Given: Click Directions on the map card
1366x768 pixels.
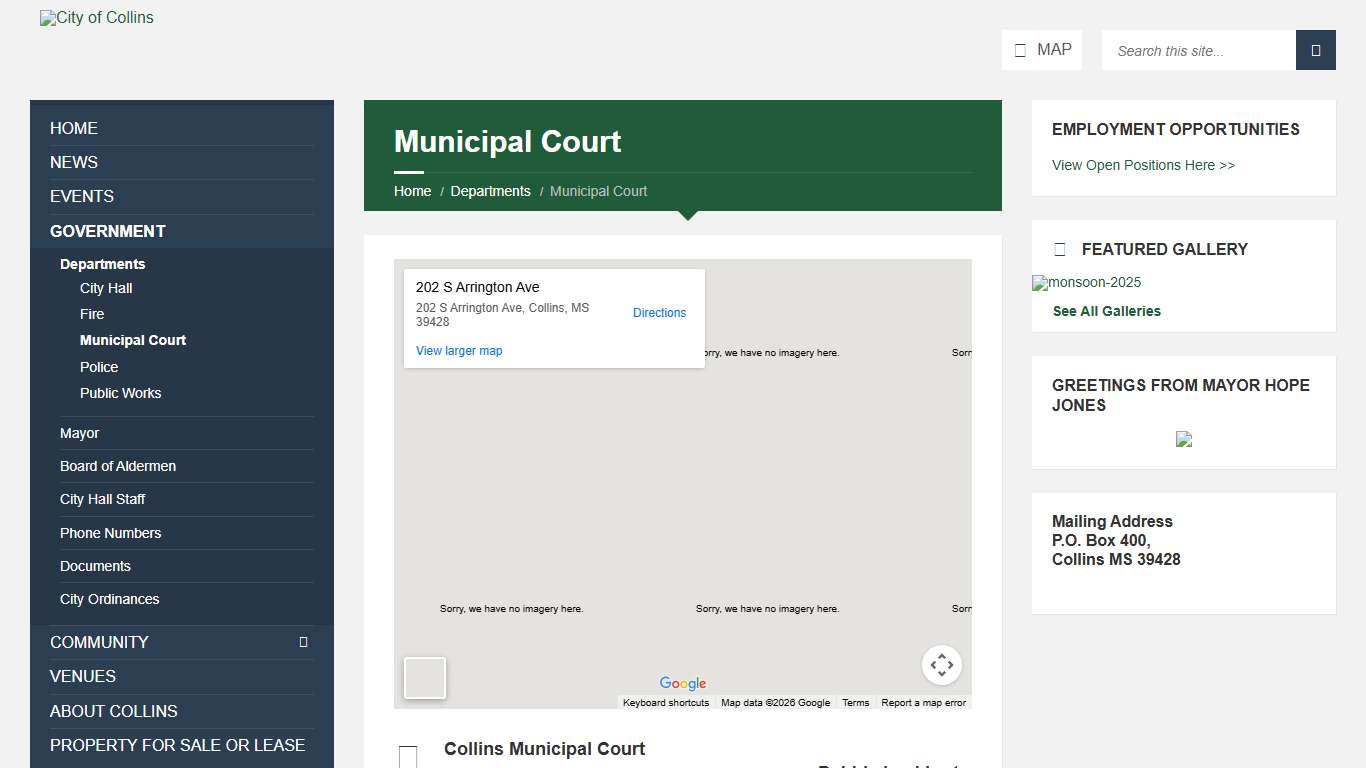Looking at the screenshot, I should 659,313.
